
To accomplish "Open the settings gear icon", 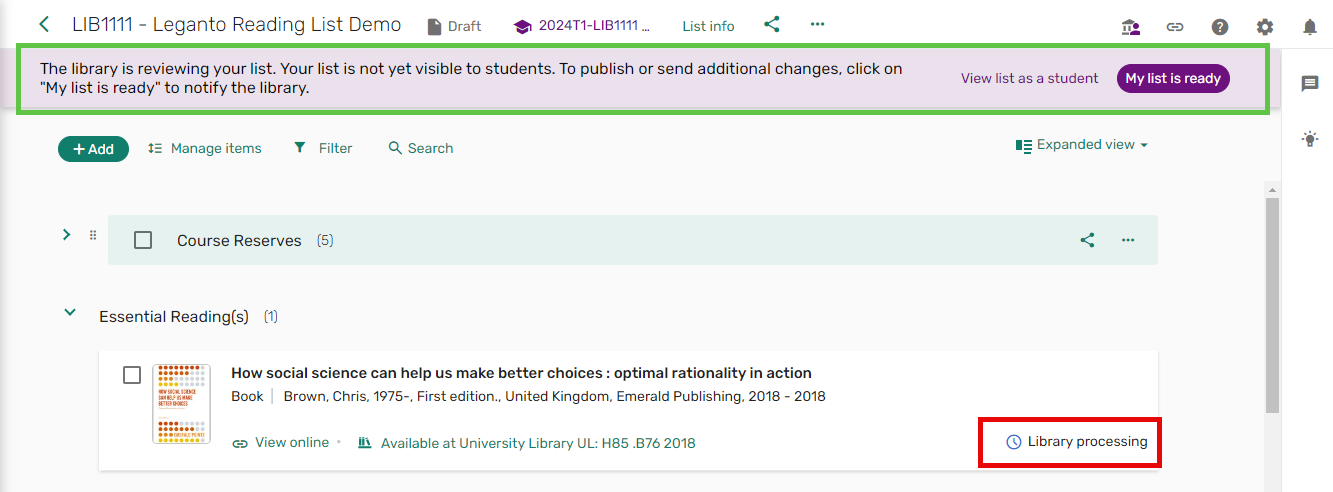I will tap(1265, 27).
